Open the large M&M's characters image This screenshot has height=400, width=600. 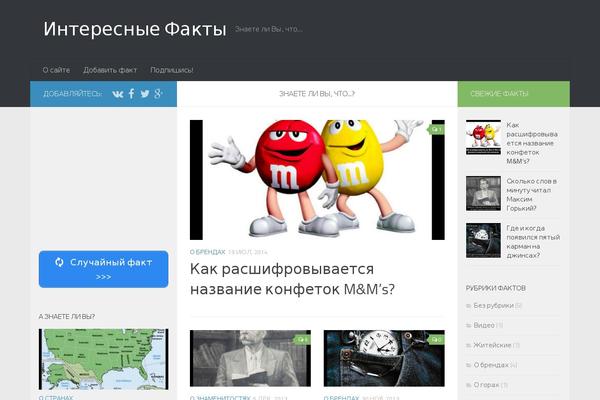pyautogui.click(x=317, y=180)
